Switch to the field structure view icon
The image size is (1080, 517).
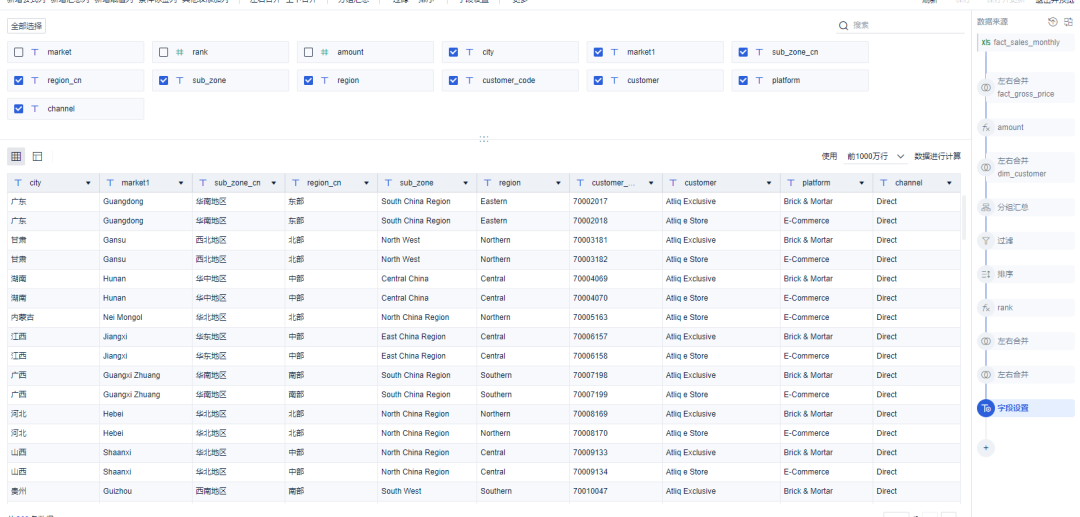click(37, 156)
